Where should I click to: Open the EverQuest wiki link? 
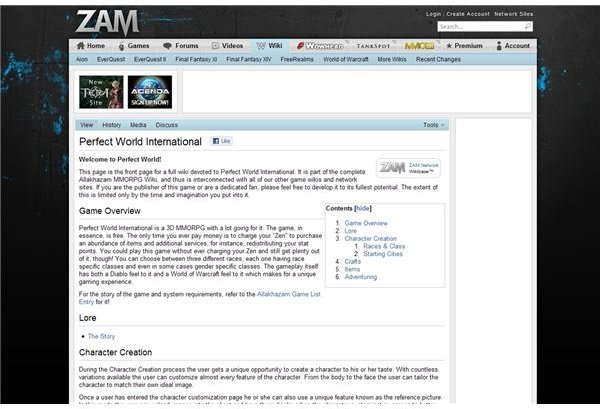coord(111,59)
